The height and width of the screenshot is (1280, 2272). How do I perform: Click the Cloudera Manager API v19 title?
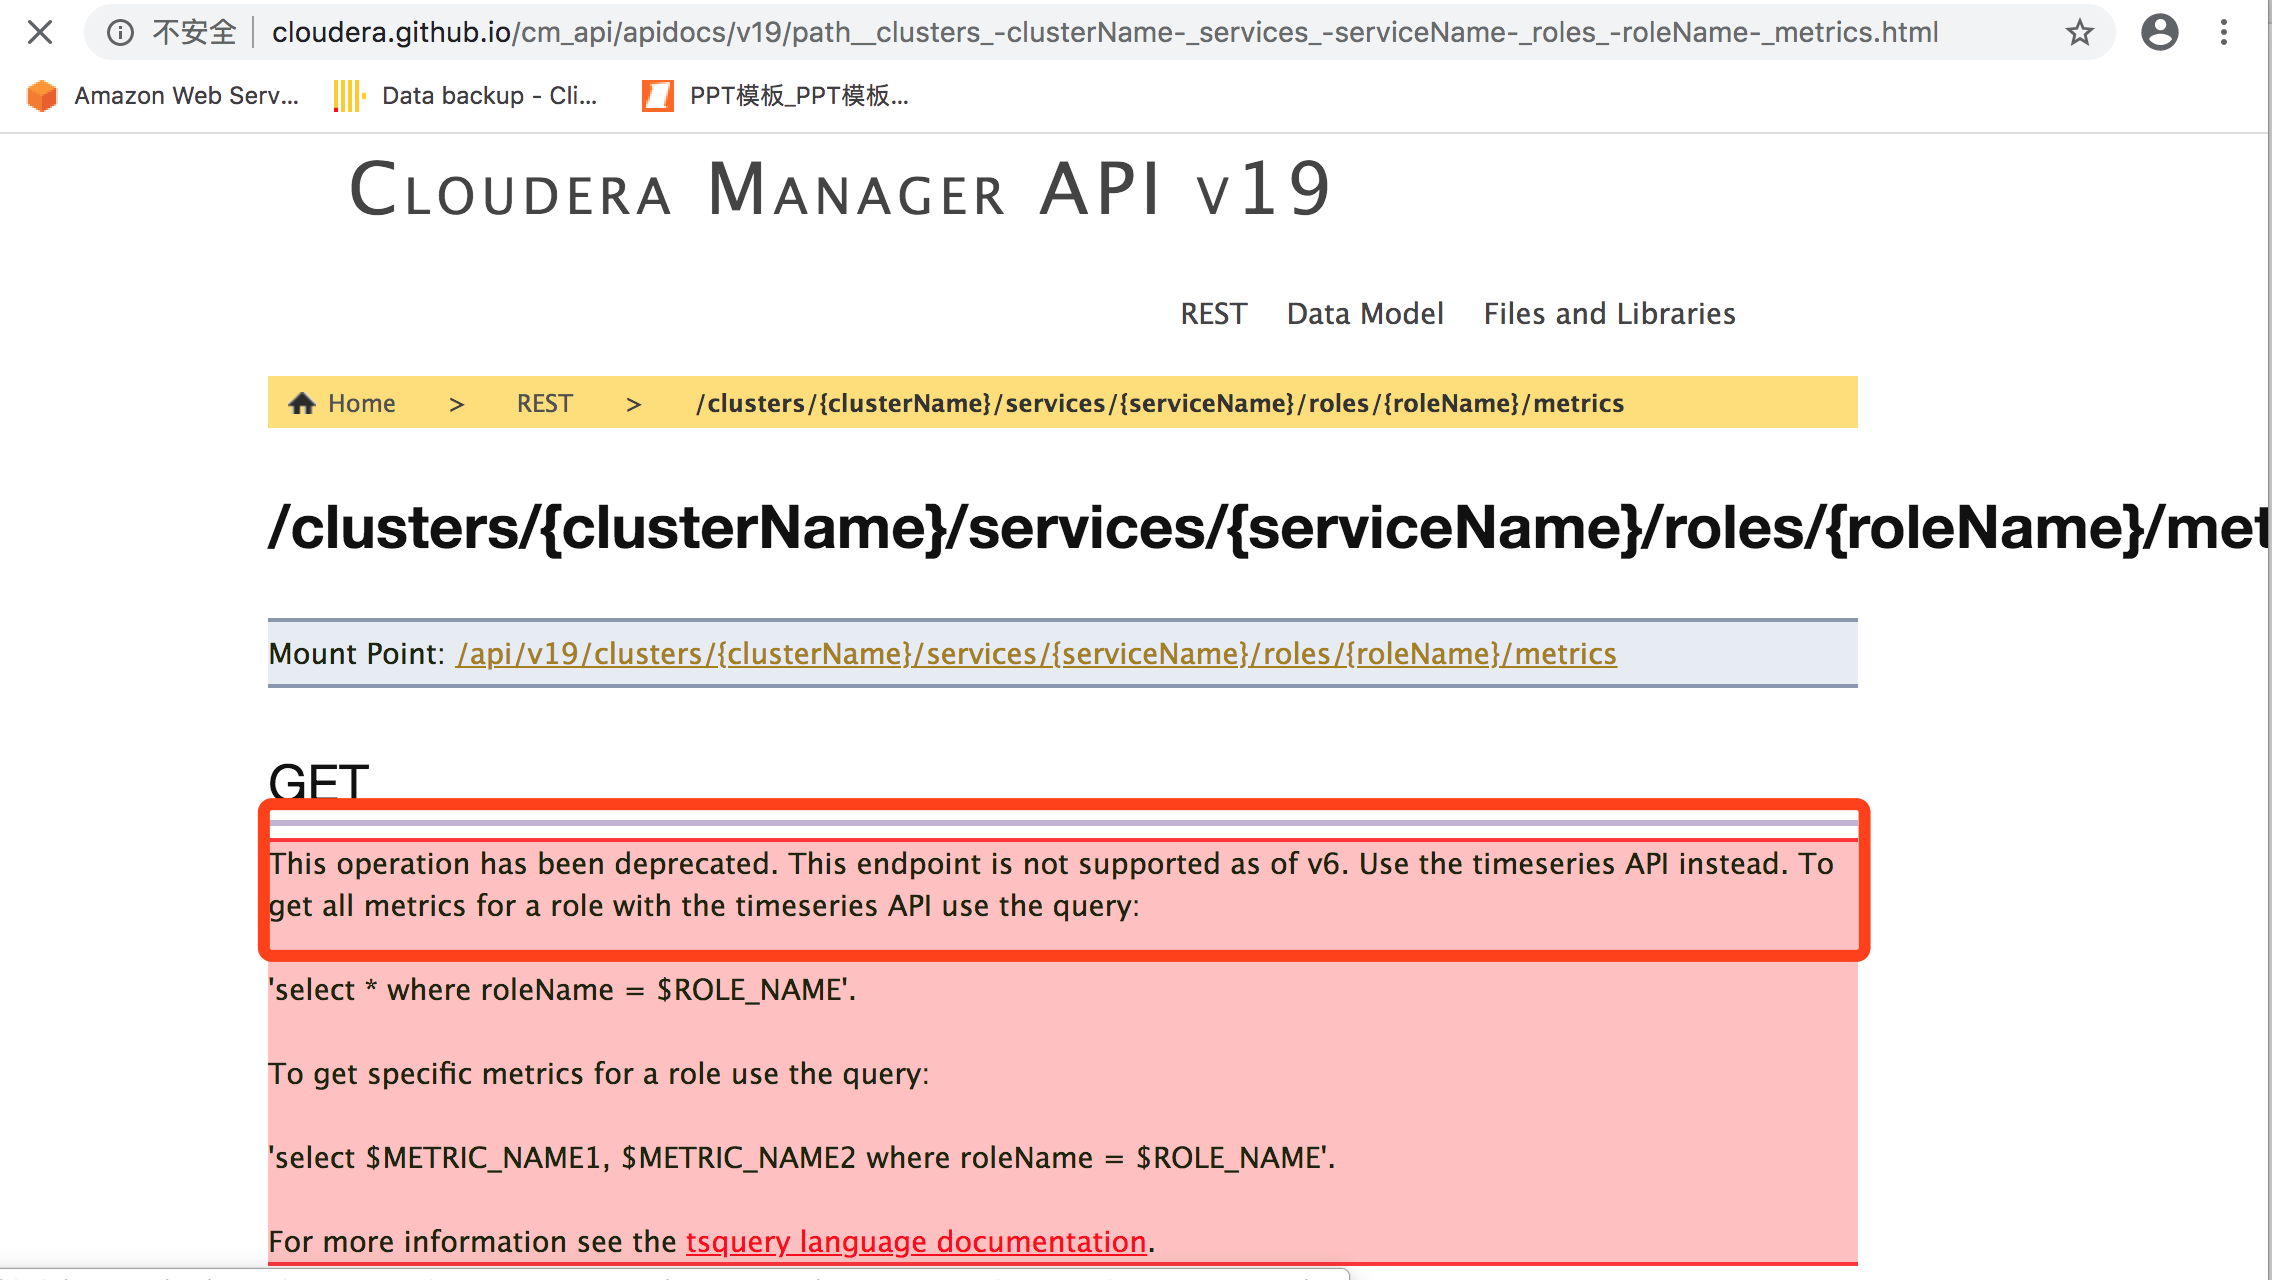(x=840, y=190)
